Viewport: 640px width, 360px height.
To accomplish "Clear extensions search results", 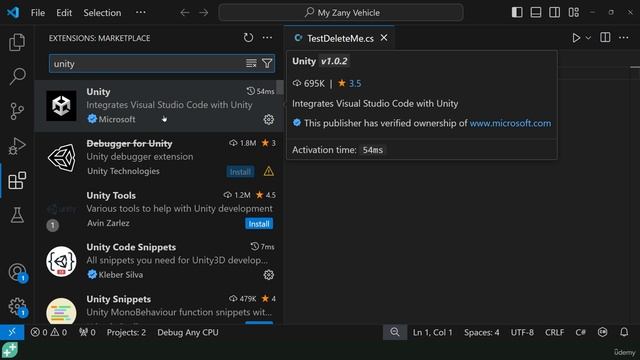I will [251, 63].
